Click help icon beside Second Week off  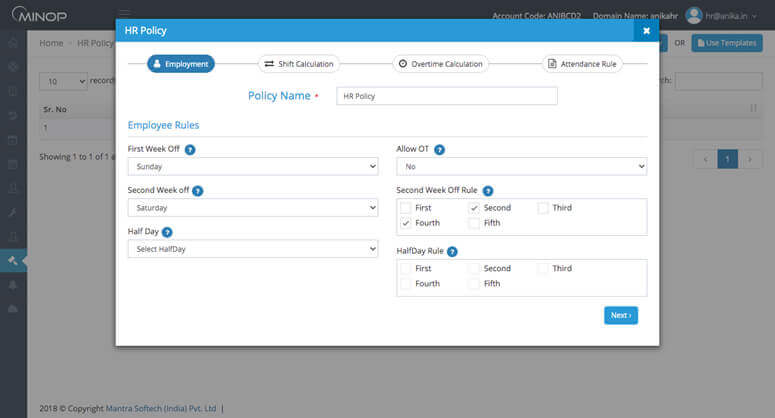click(197, 190)
